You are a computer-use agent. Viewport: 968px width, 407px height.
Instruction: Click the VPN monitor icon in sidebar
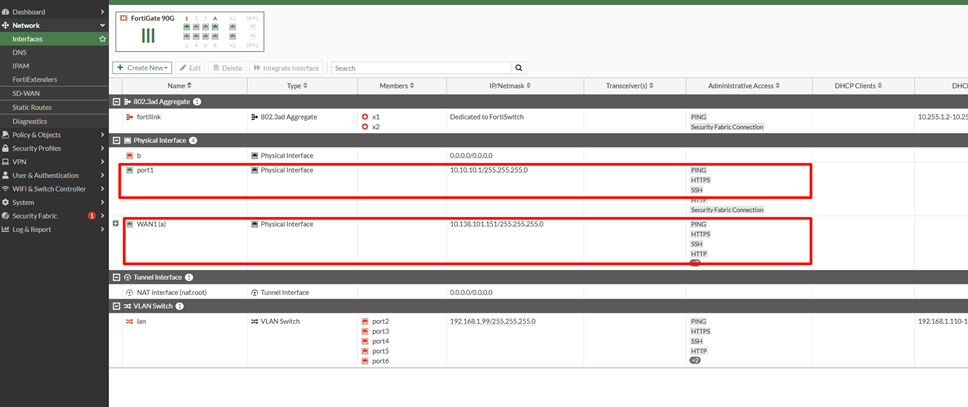pyautogui.click(x=6, y=162)
